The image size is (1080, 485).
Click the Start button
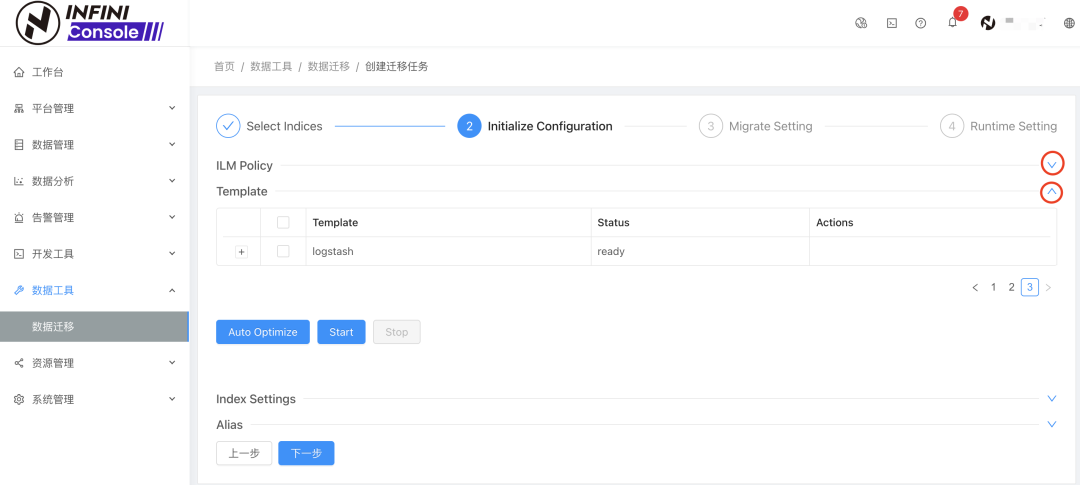(x=341, y=332)
